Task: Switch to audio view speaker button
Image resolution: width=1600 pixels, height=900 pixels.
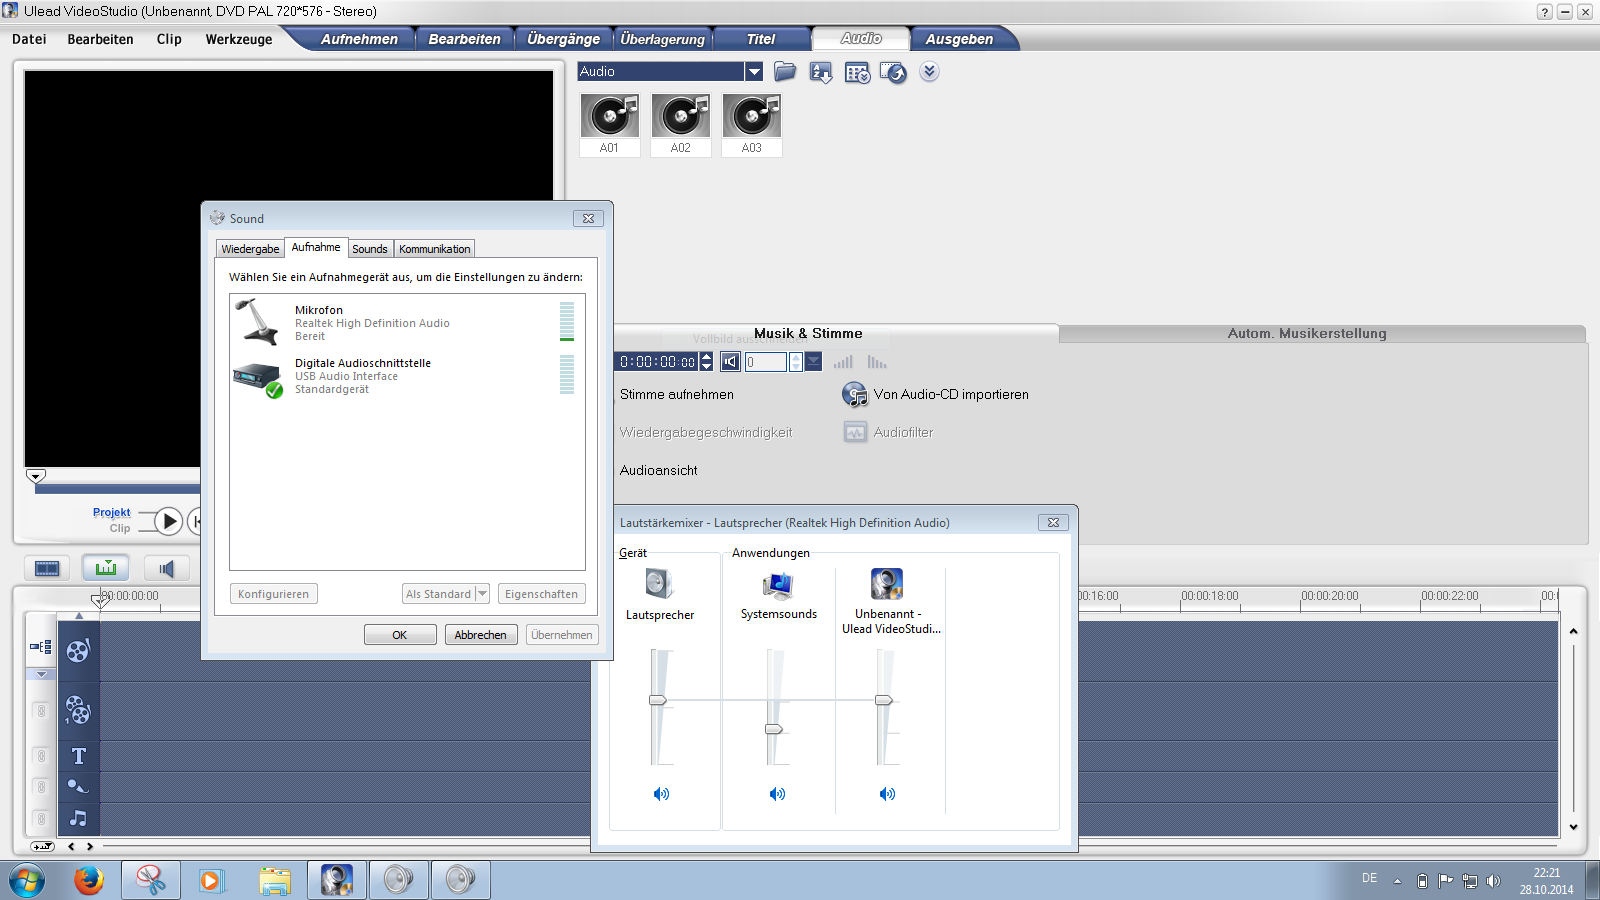Action: pos(166,568)
